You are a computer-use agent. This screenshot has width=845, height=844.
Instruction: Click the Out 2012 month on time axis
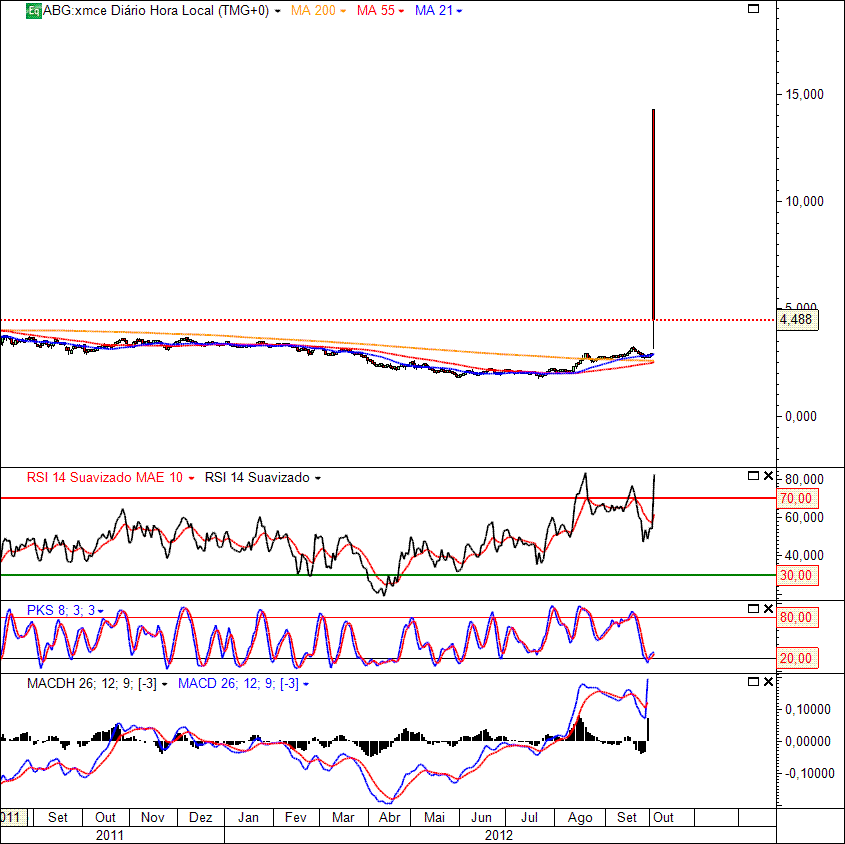(663, 817)
